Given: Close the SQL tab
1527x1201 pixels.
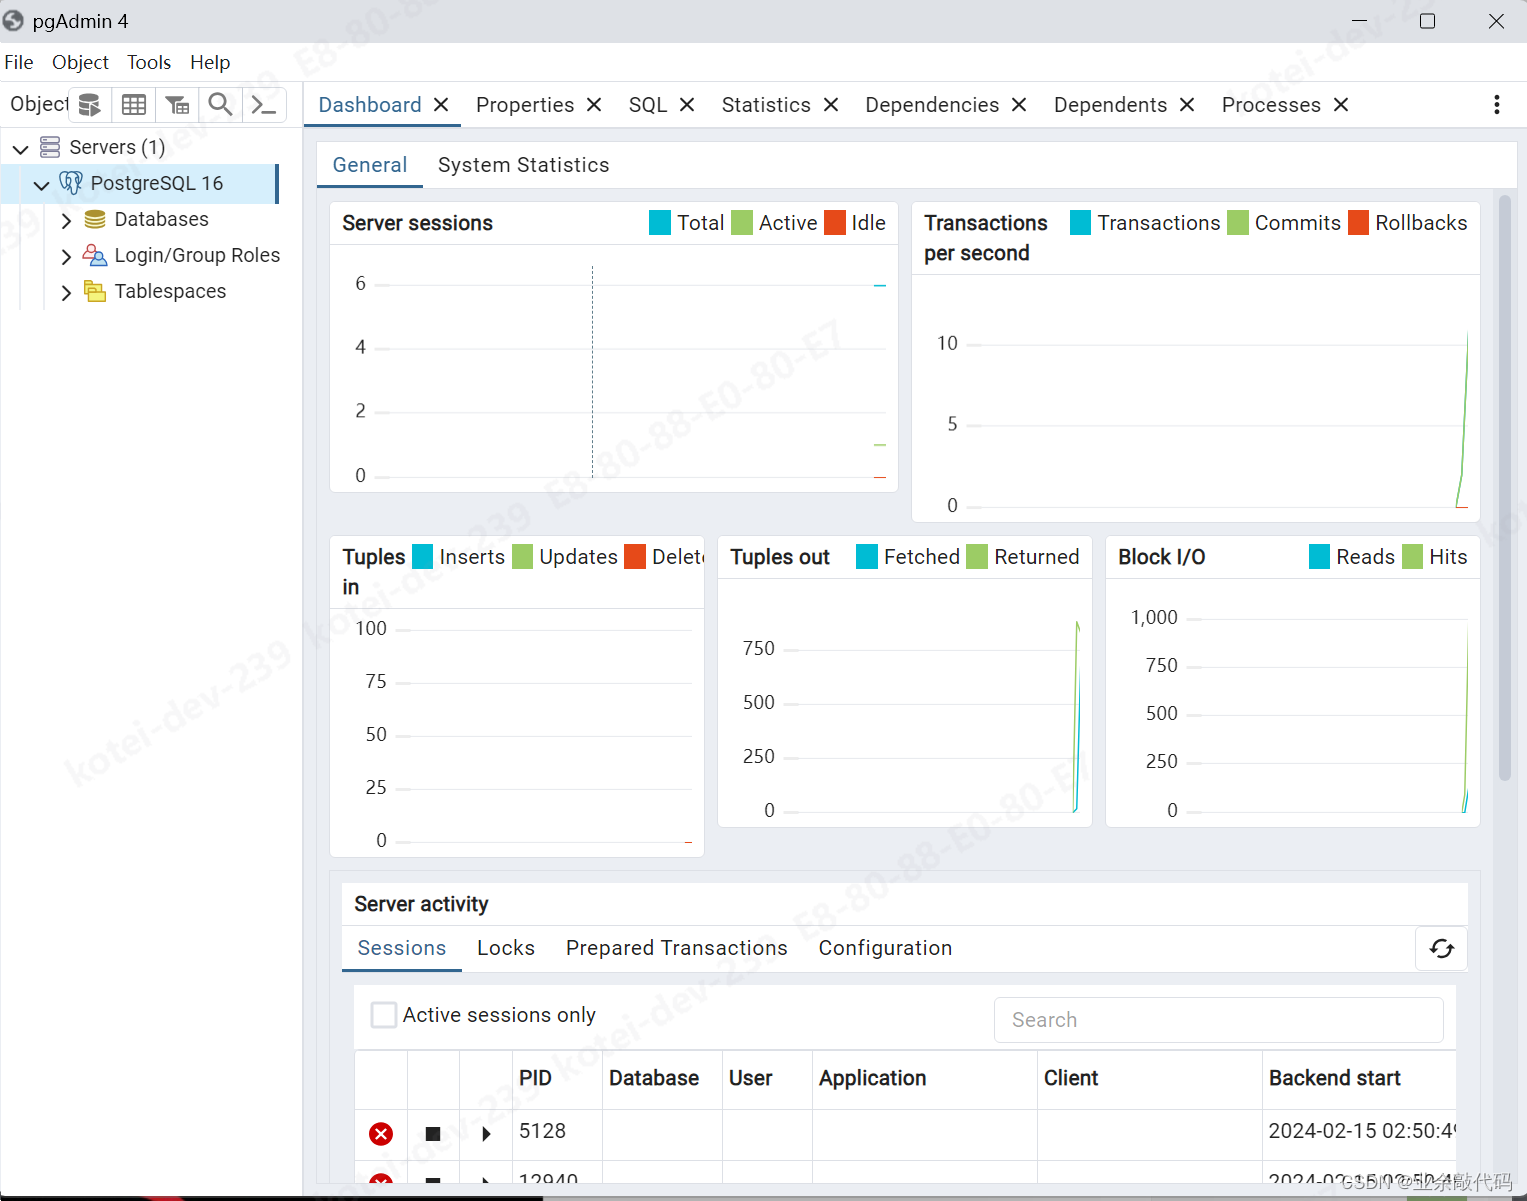Looking at the screenshot, I should [x=687, y=105].
